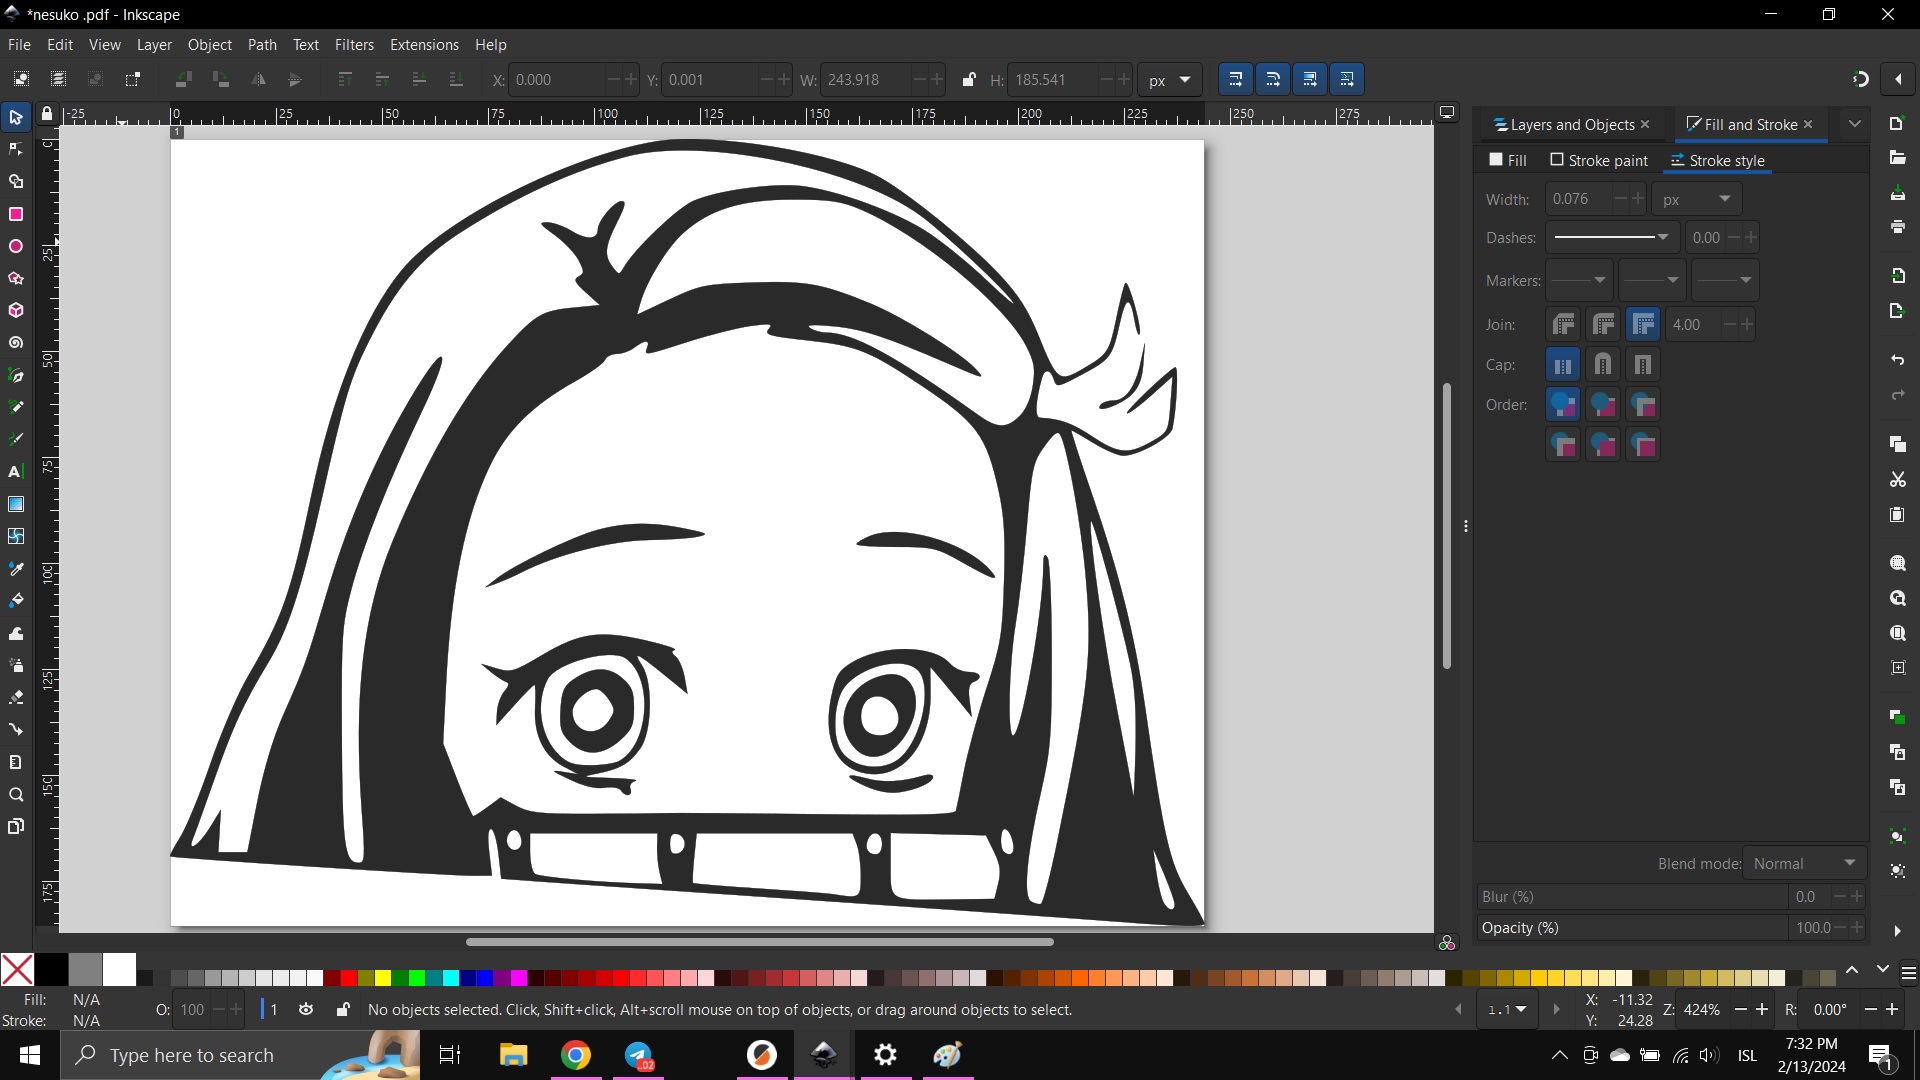Select the Node editing tool

[16, 150]
